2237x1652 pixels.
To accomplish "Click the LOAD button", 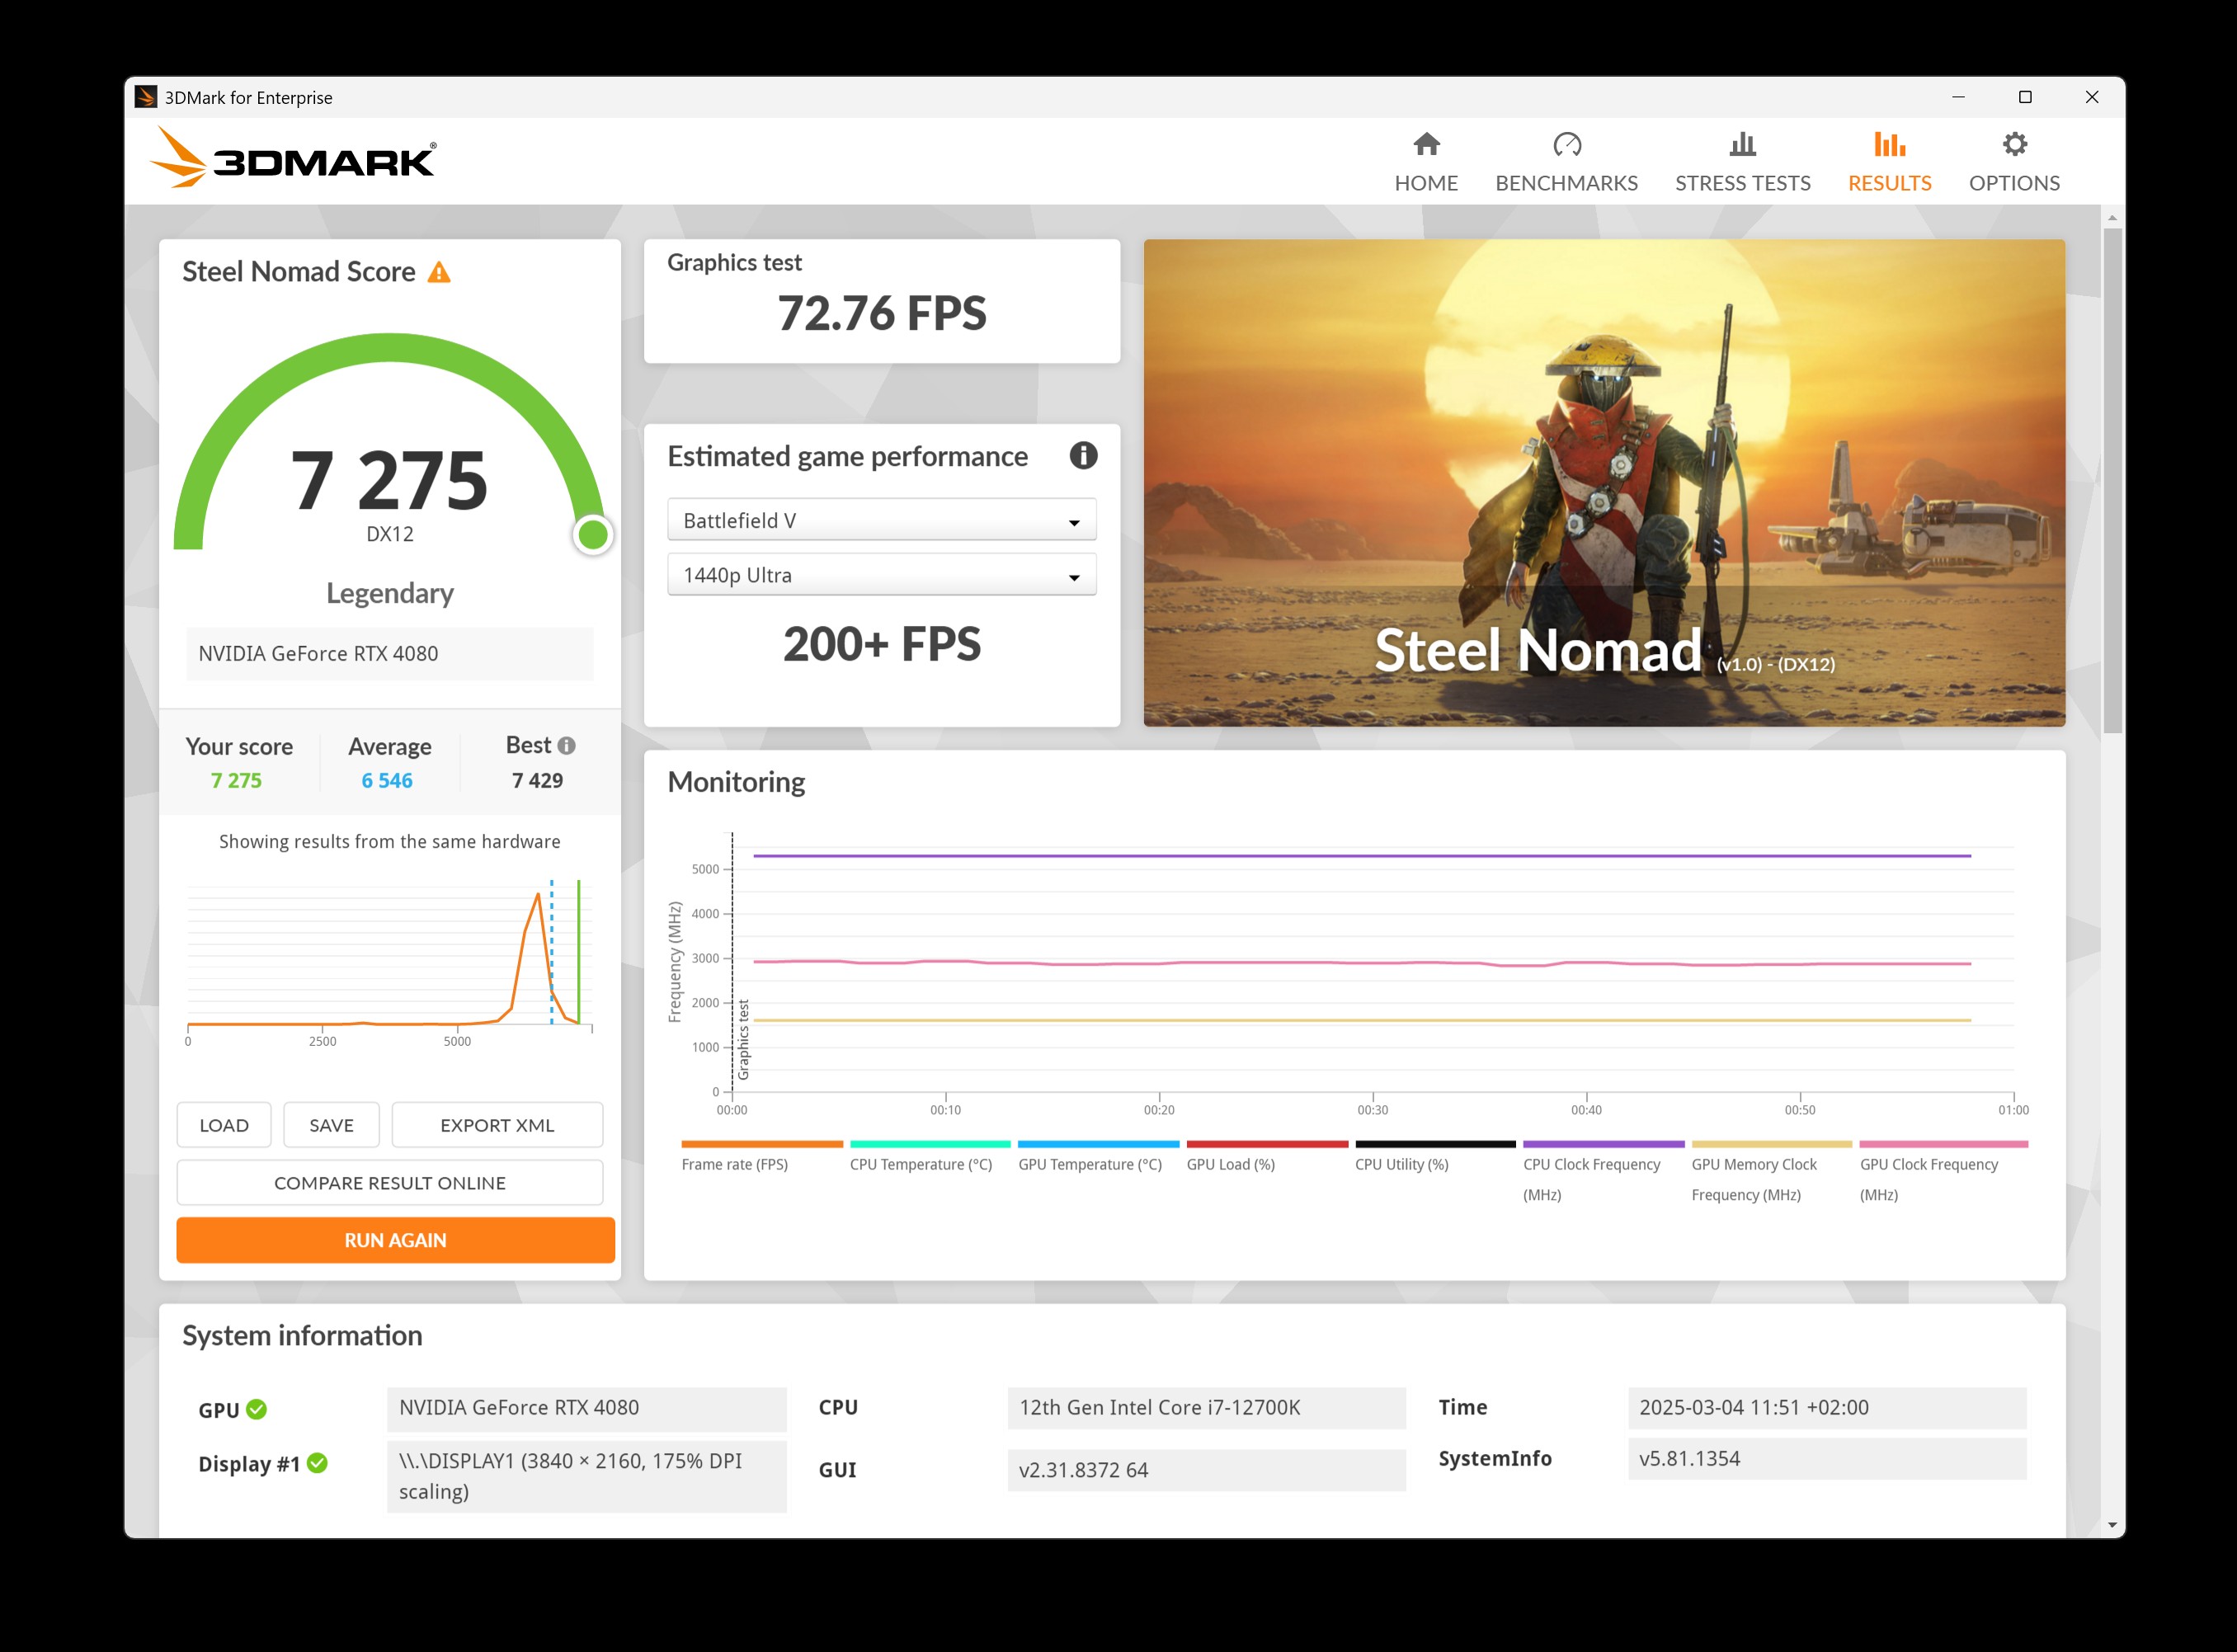I will (224, 1125).
